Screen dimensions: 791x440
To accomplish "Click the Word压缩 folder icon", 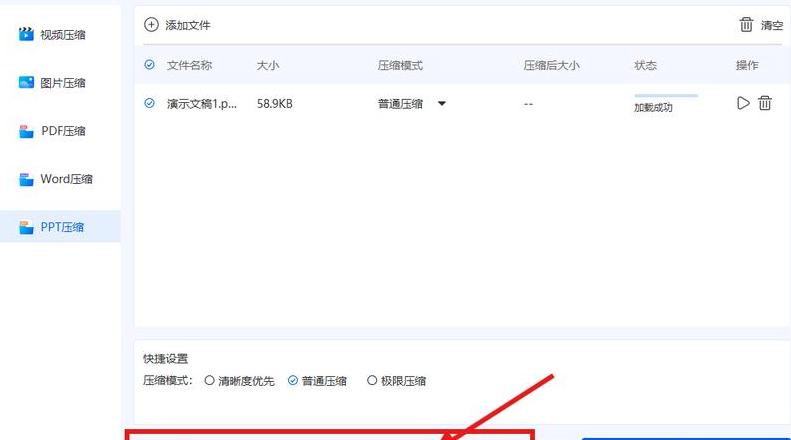I will click(x=26, y=179).
